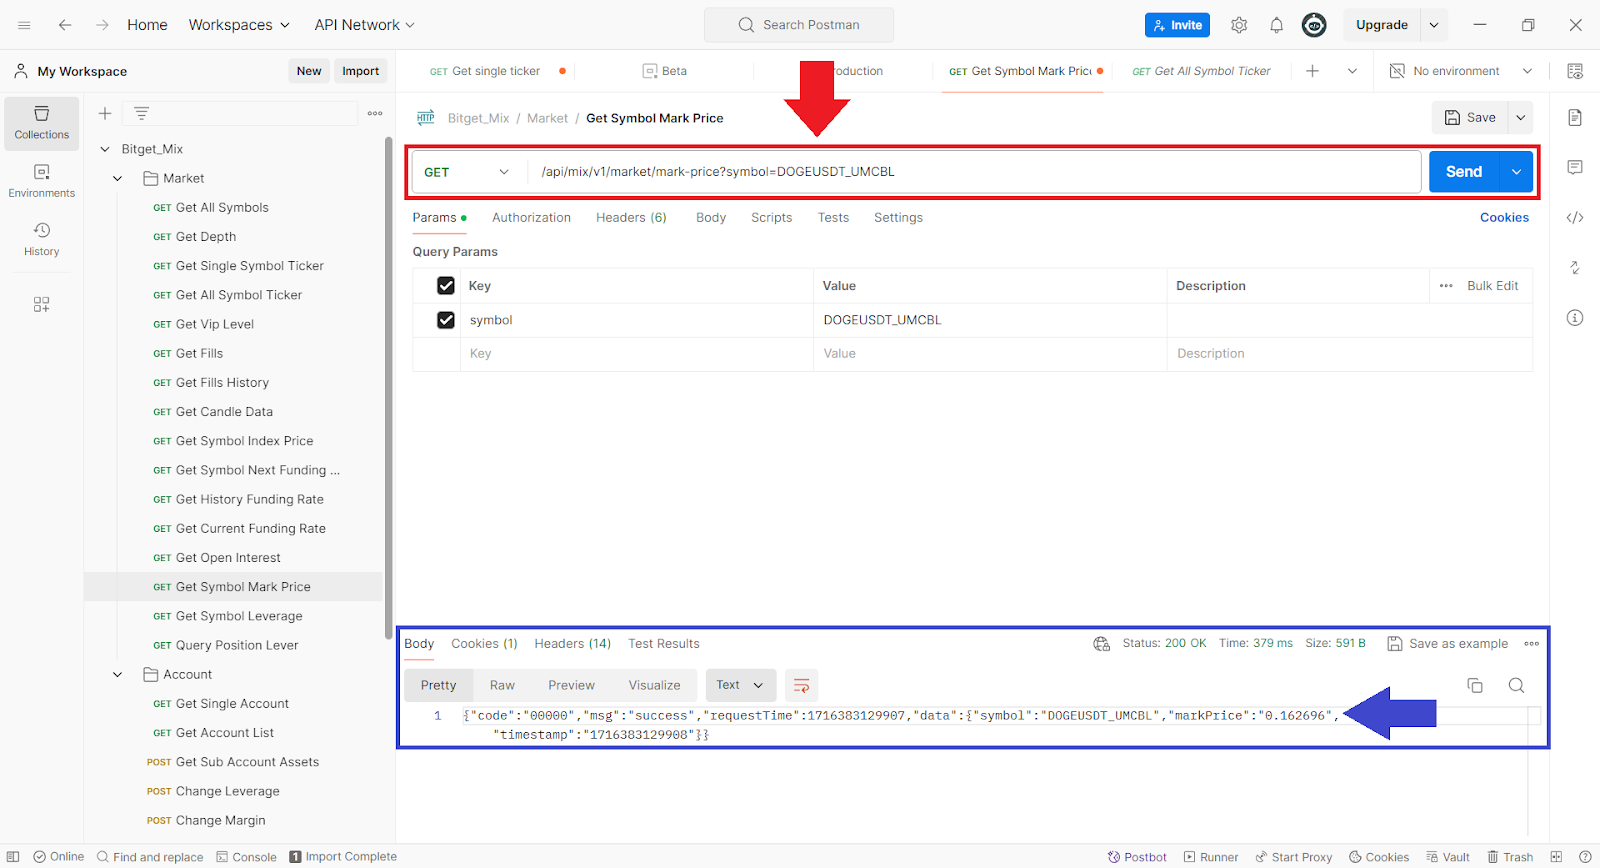Open collections options three-dot menu
This screenshot has height=868, width=1600.
[x=375, y=113]
